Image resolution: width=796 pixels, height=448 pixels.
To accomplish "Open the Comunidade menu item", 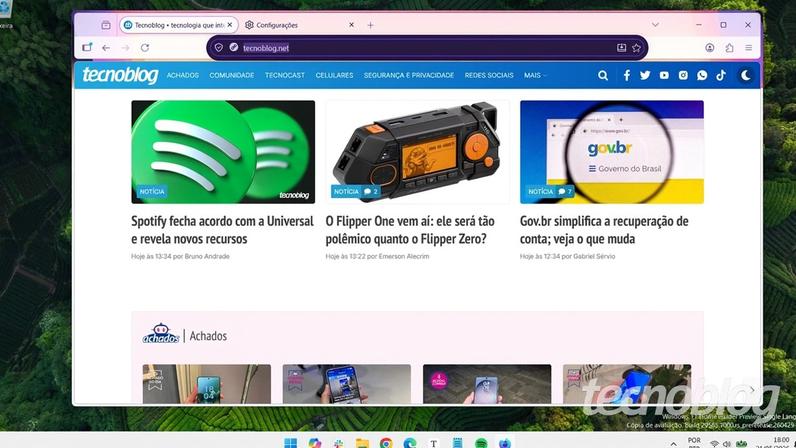I will pyautogui.click(x=231, y=75).
